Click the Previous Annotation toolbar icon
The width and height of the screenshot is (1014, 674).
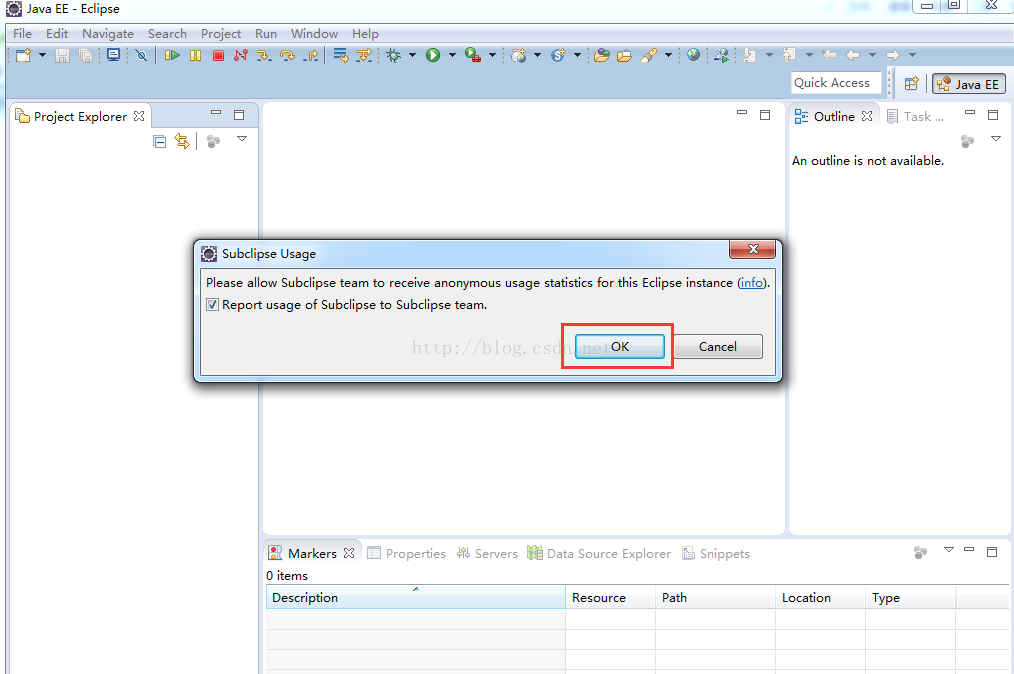[x=790, y=56]
